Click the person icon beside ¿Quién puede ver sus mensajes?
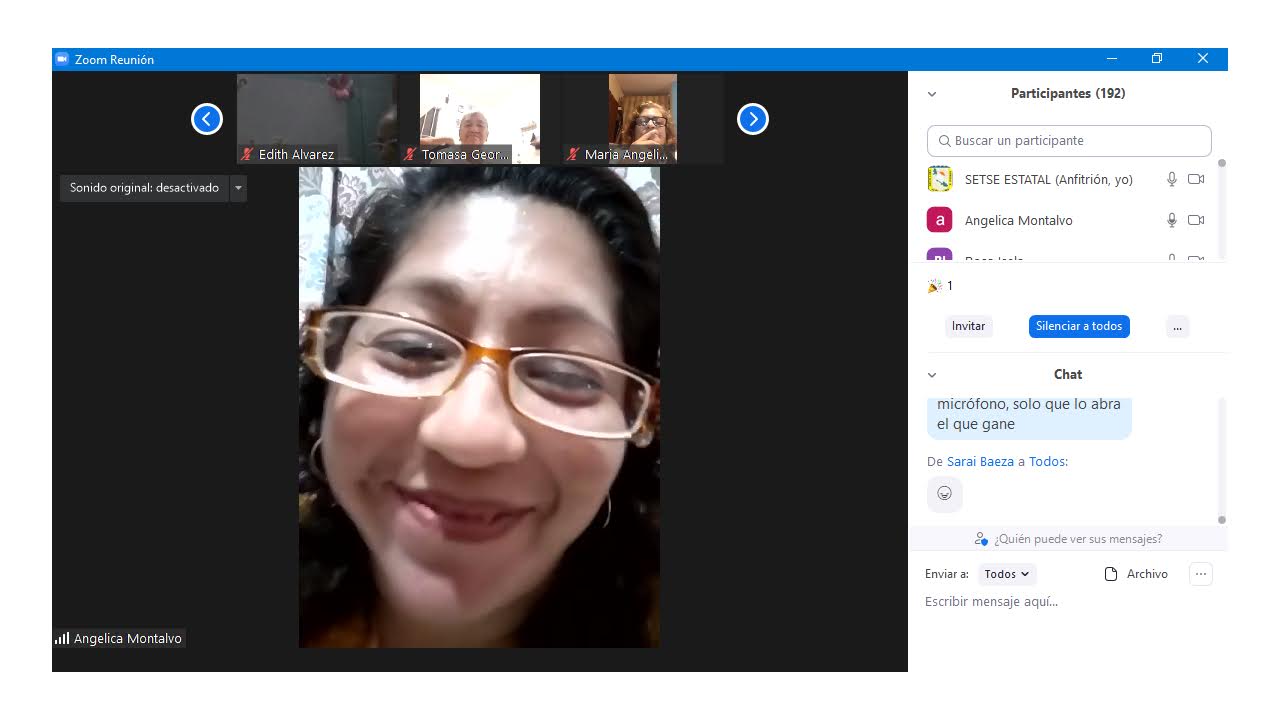 coord(981,539)
